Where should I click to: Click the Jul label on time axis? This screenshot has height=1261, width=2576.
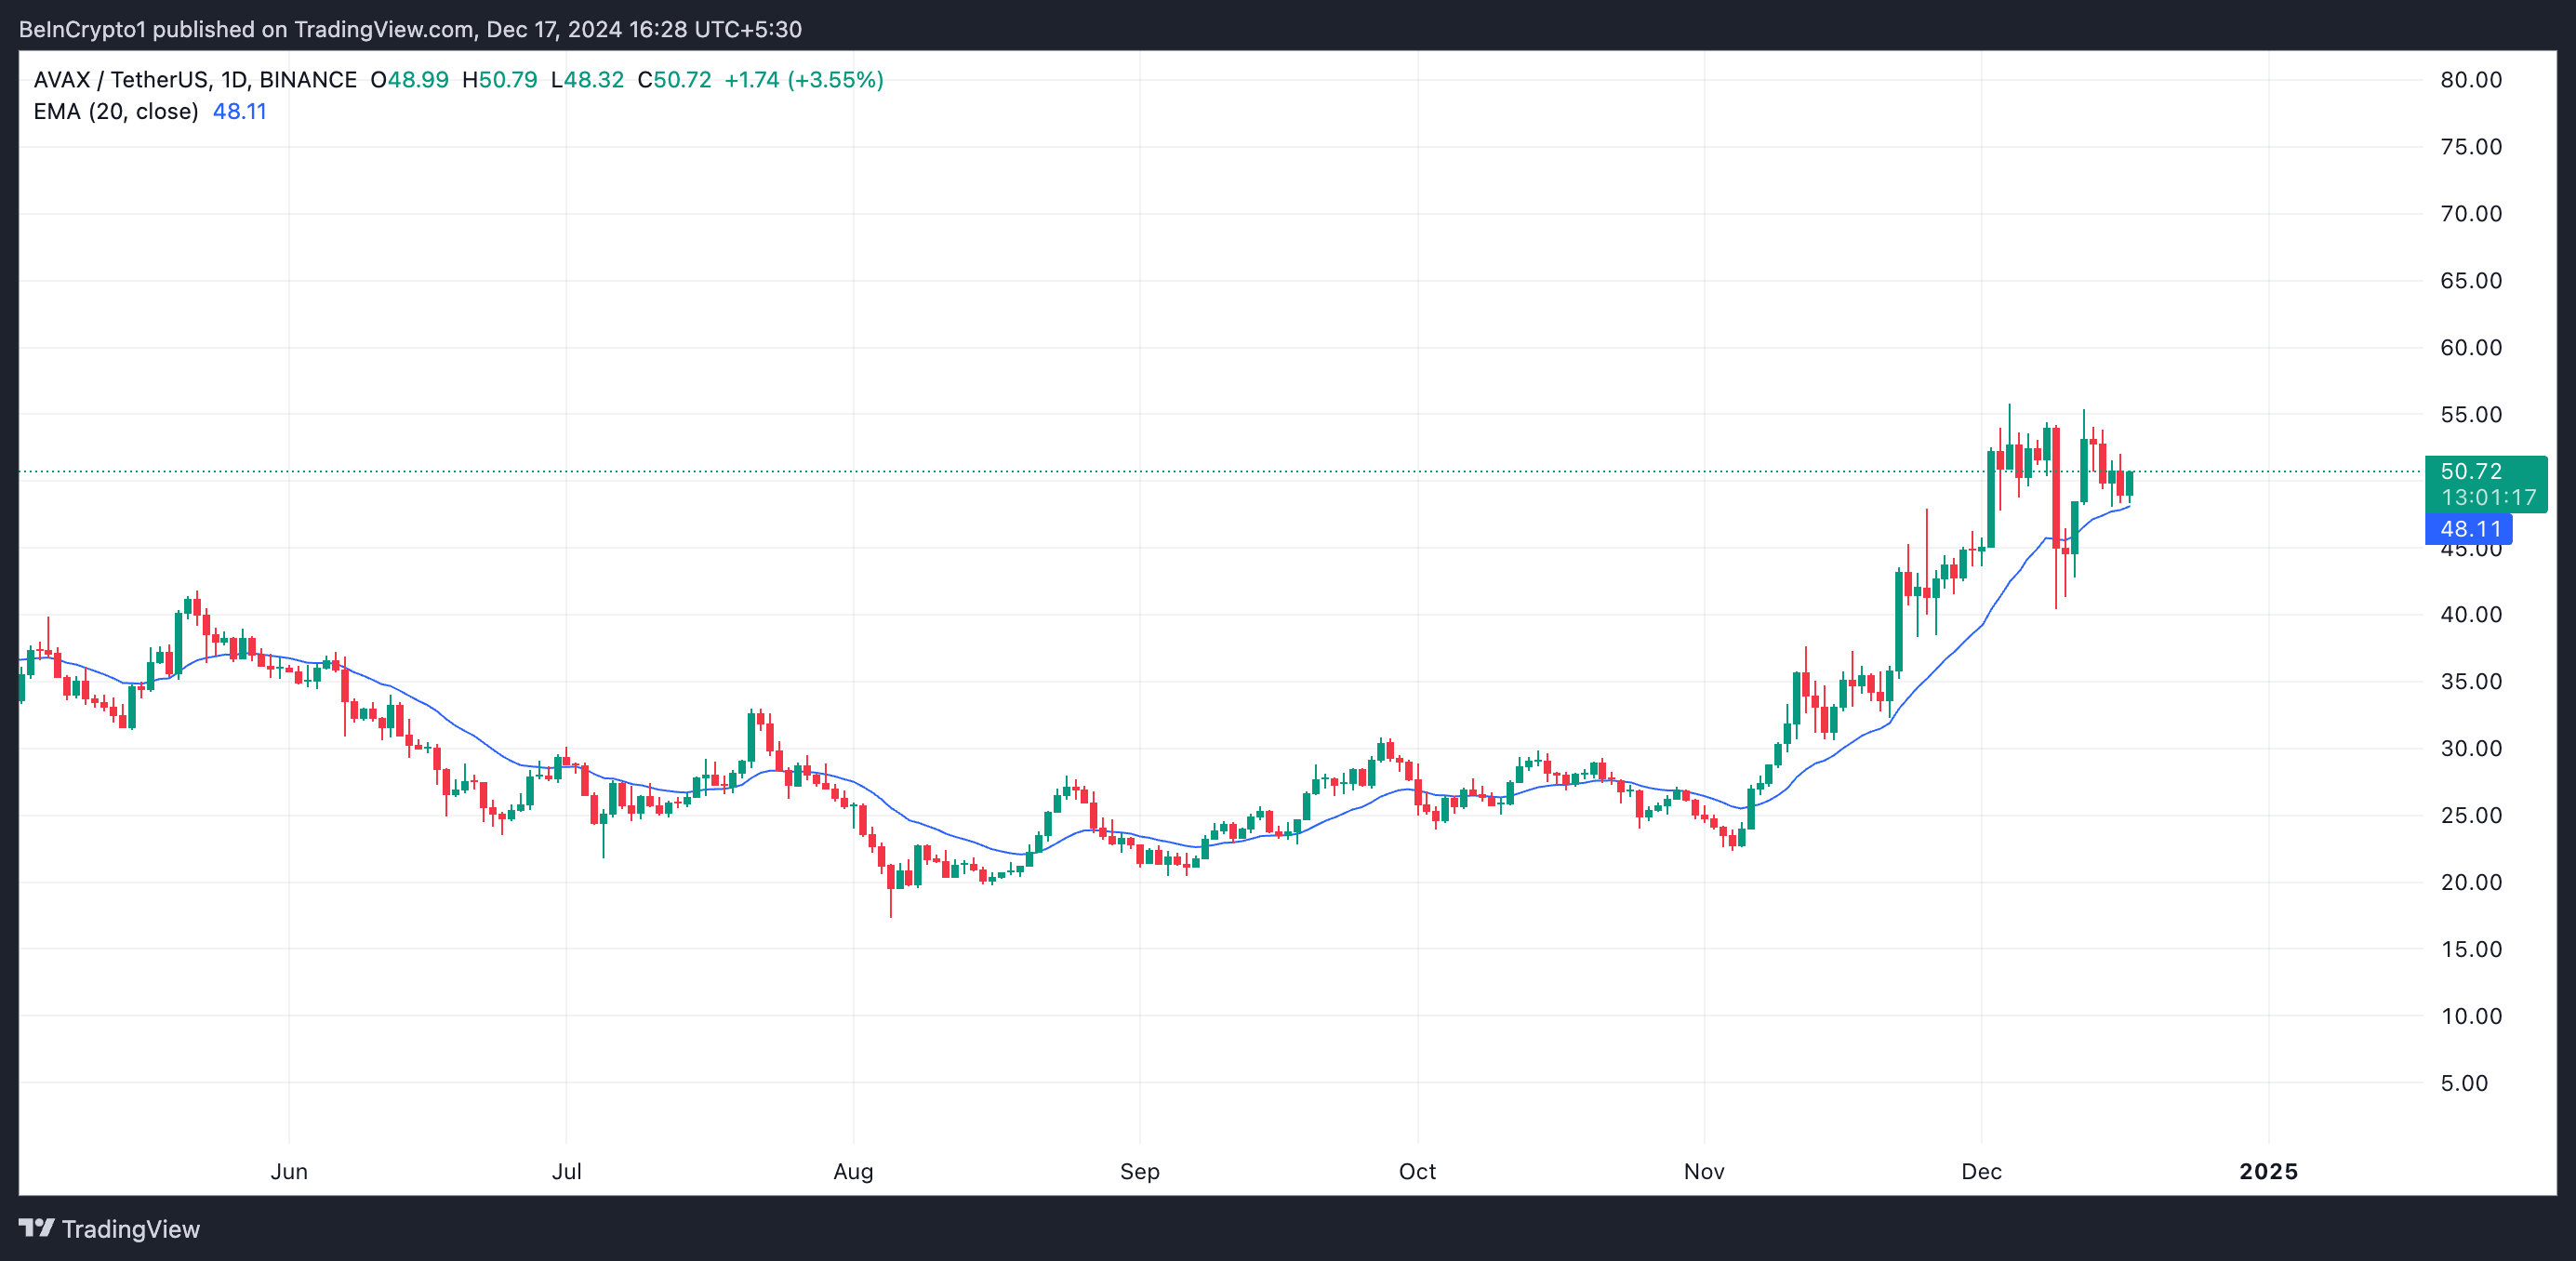click(566, 1171)
